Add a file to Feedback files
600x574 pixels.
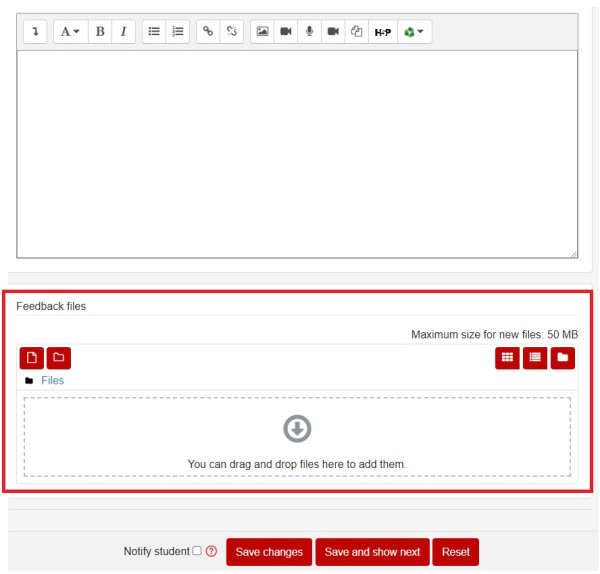tap(31, 357)
